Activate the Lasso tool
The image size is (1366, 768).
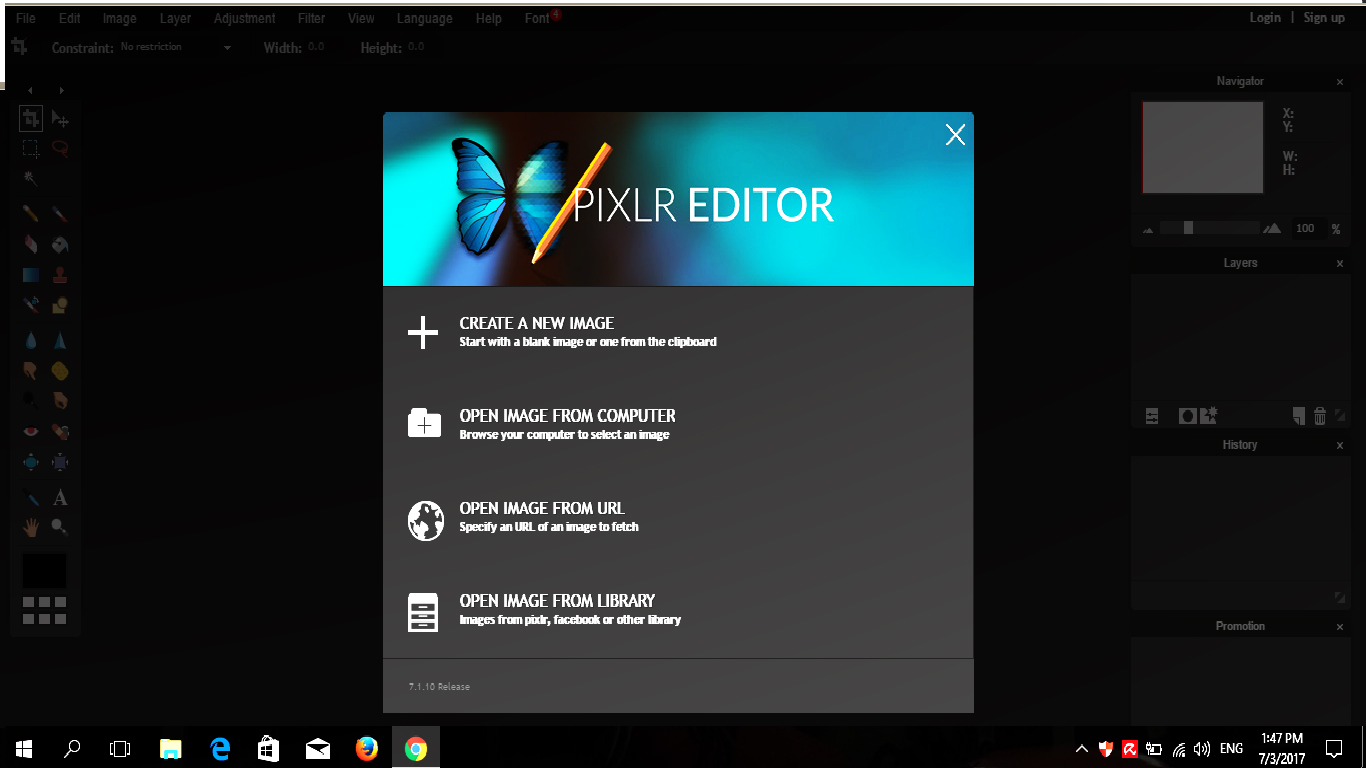[60, 148]
